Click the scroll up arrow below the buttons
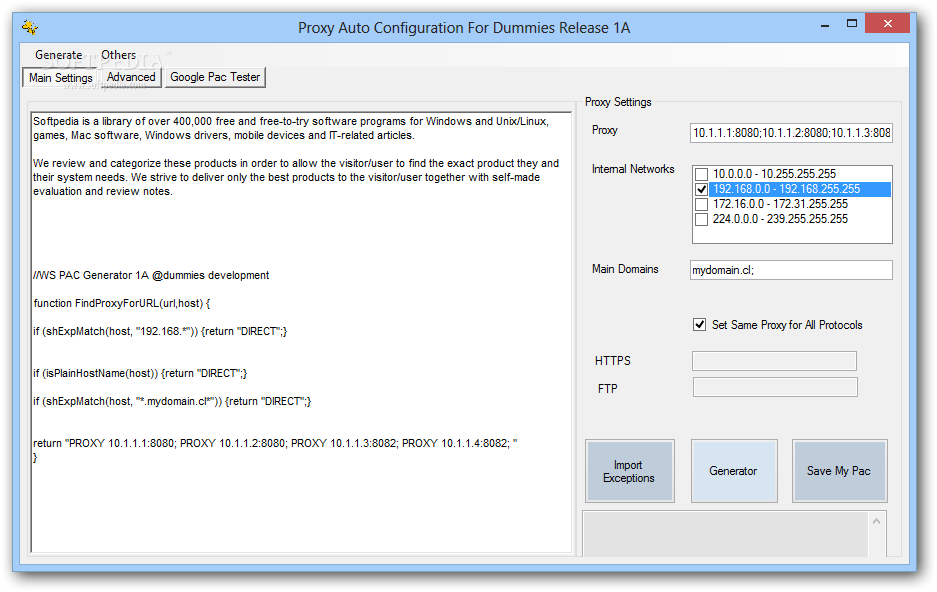Image resolution: width=937 pixels, height=592 pixels. point(877,522)
